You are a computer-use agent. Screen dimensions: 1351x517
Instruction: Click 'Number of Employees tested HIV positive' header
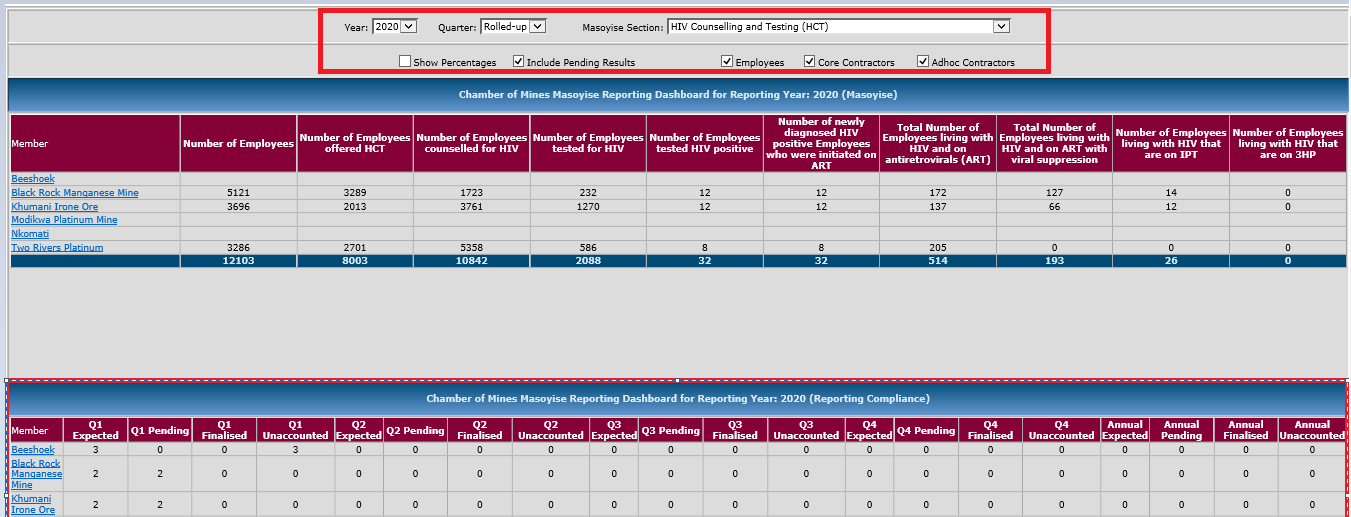point(705,143)
